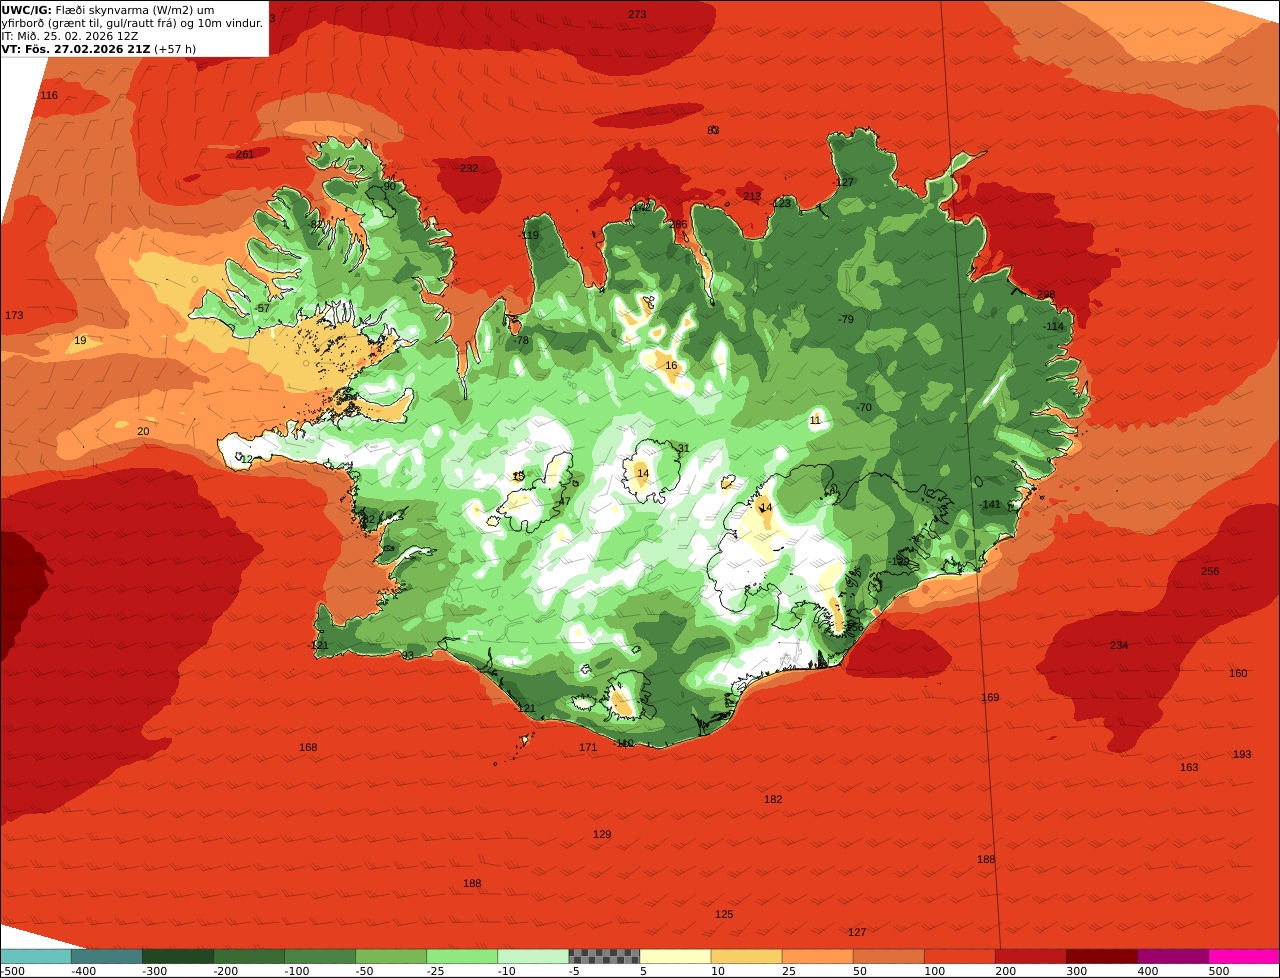Click the map value '182'

773,799
